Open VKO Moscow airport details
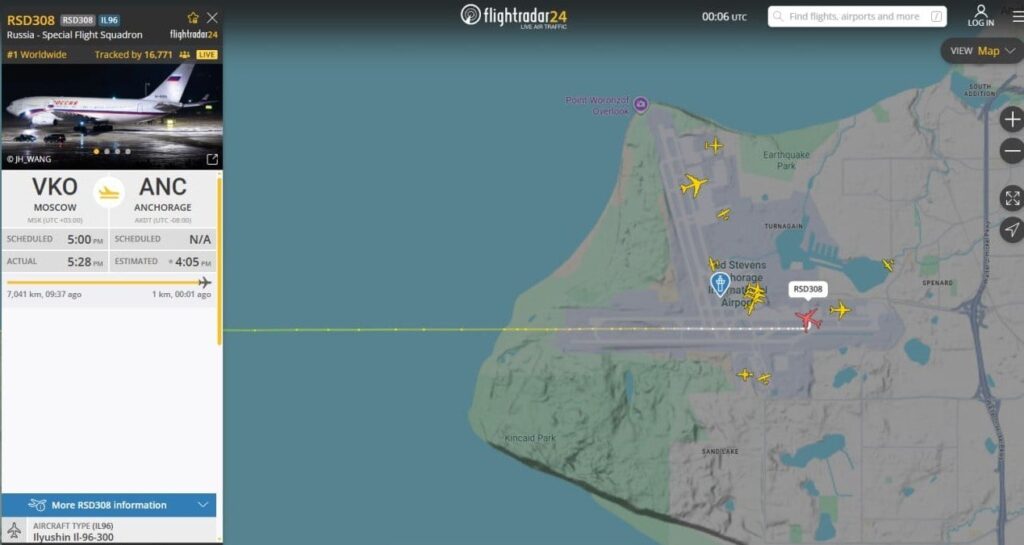1024x545 pixels. coord(55,195)
